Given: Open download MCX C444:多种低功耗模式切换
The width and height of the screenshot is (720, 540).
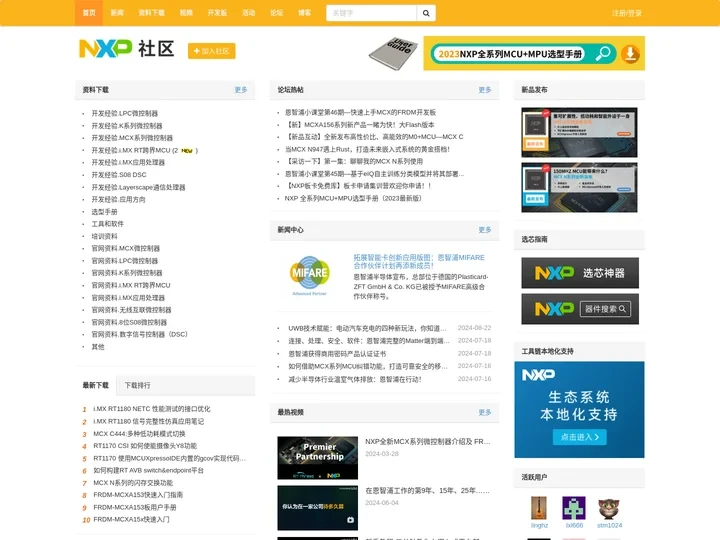Looking at the screenshot, I should 139,434.
